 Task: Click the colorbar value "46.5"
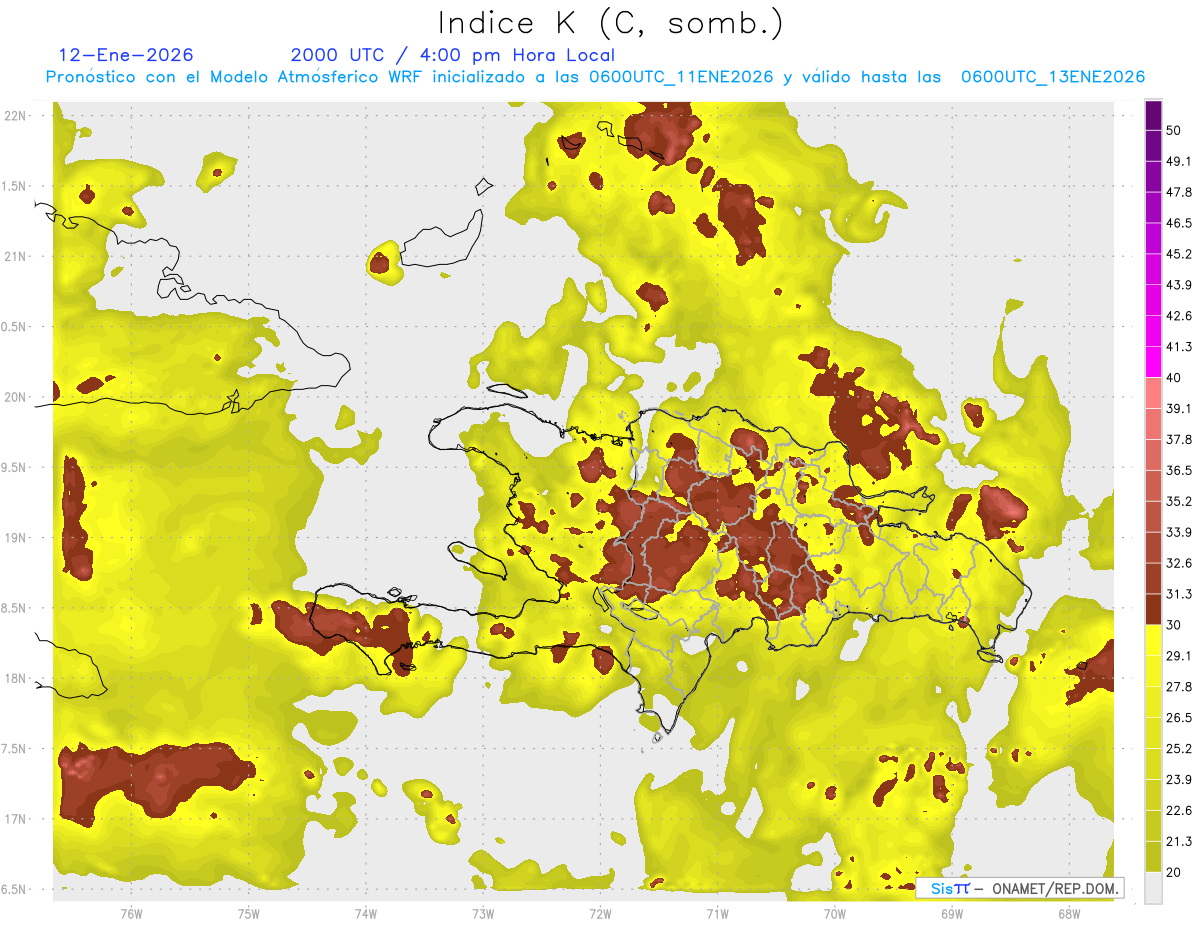point(1179,224)
